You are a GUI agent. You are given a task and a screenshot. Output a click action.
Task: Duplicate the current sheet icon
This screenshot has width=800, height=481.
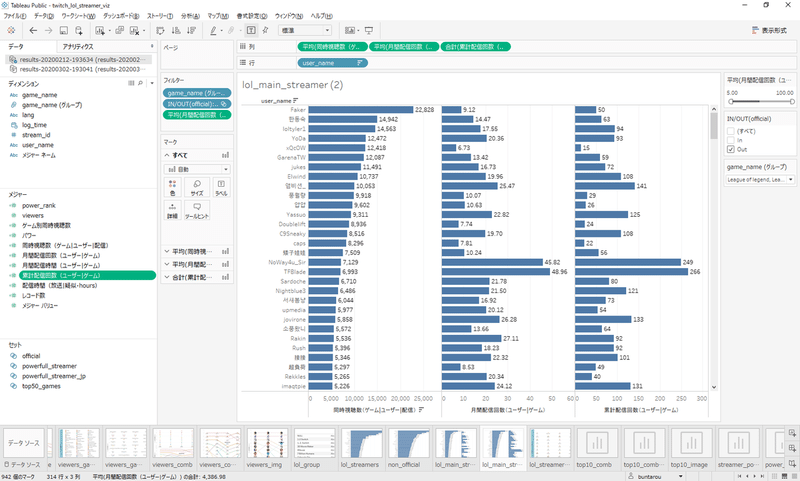119,31
